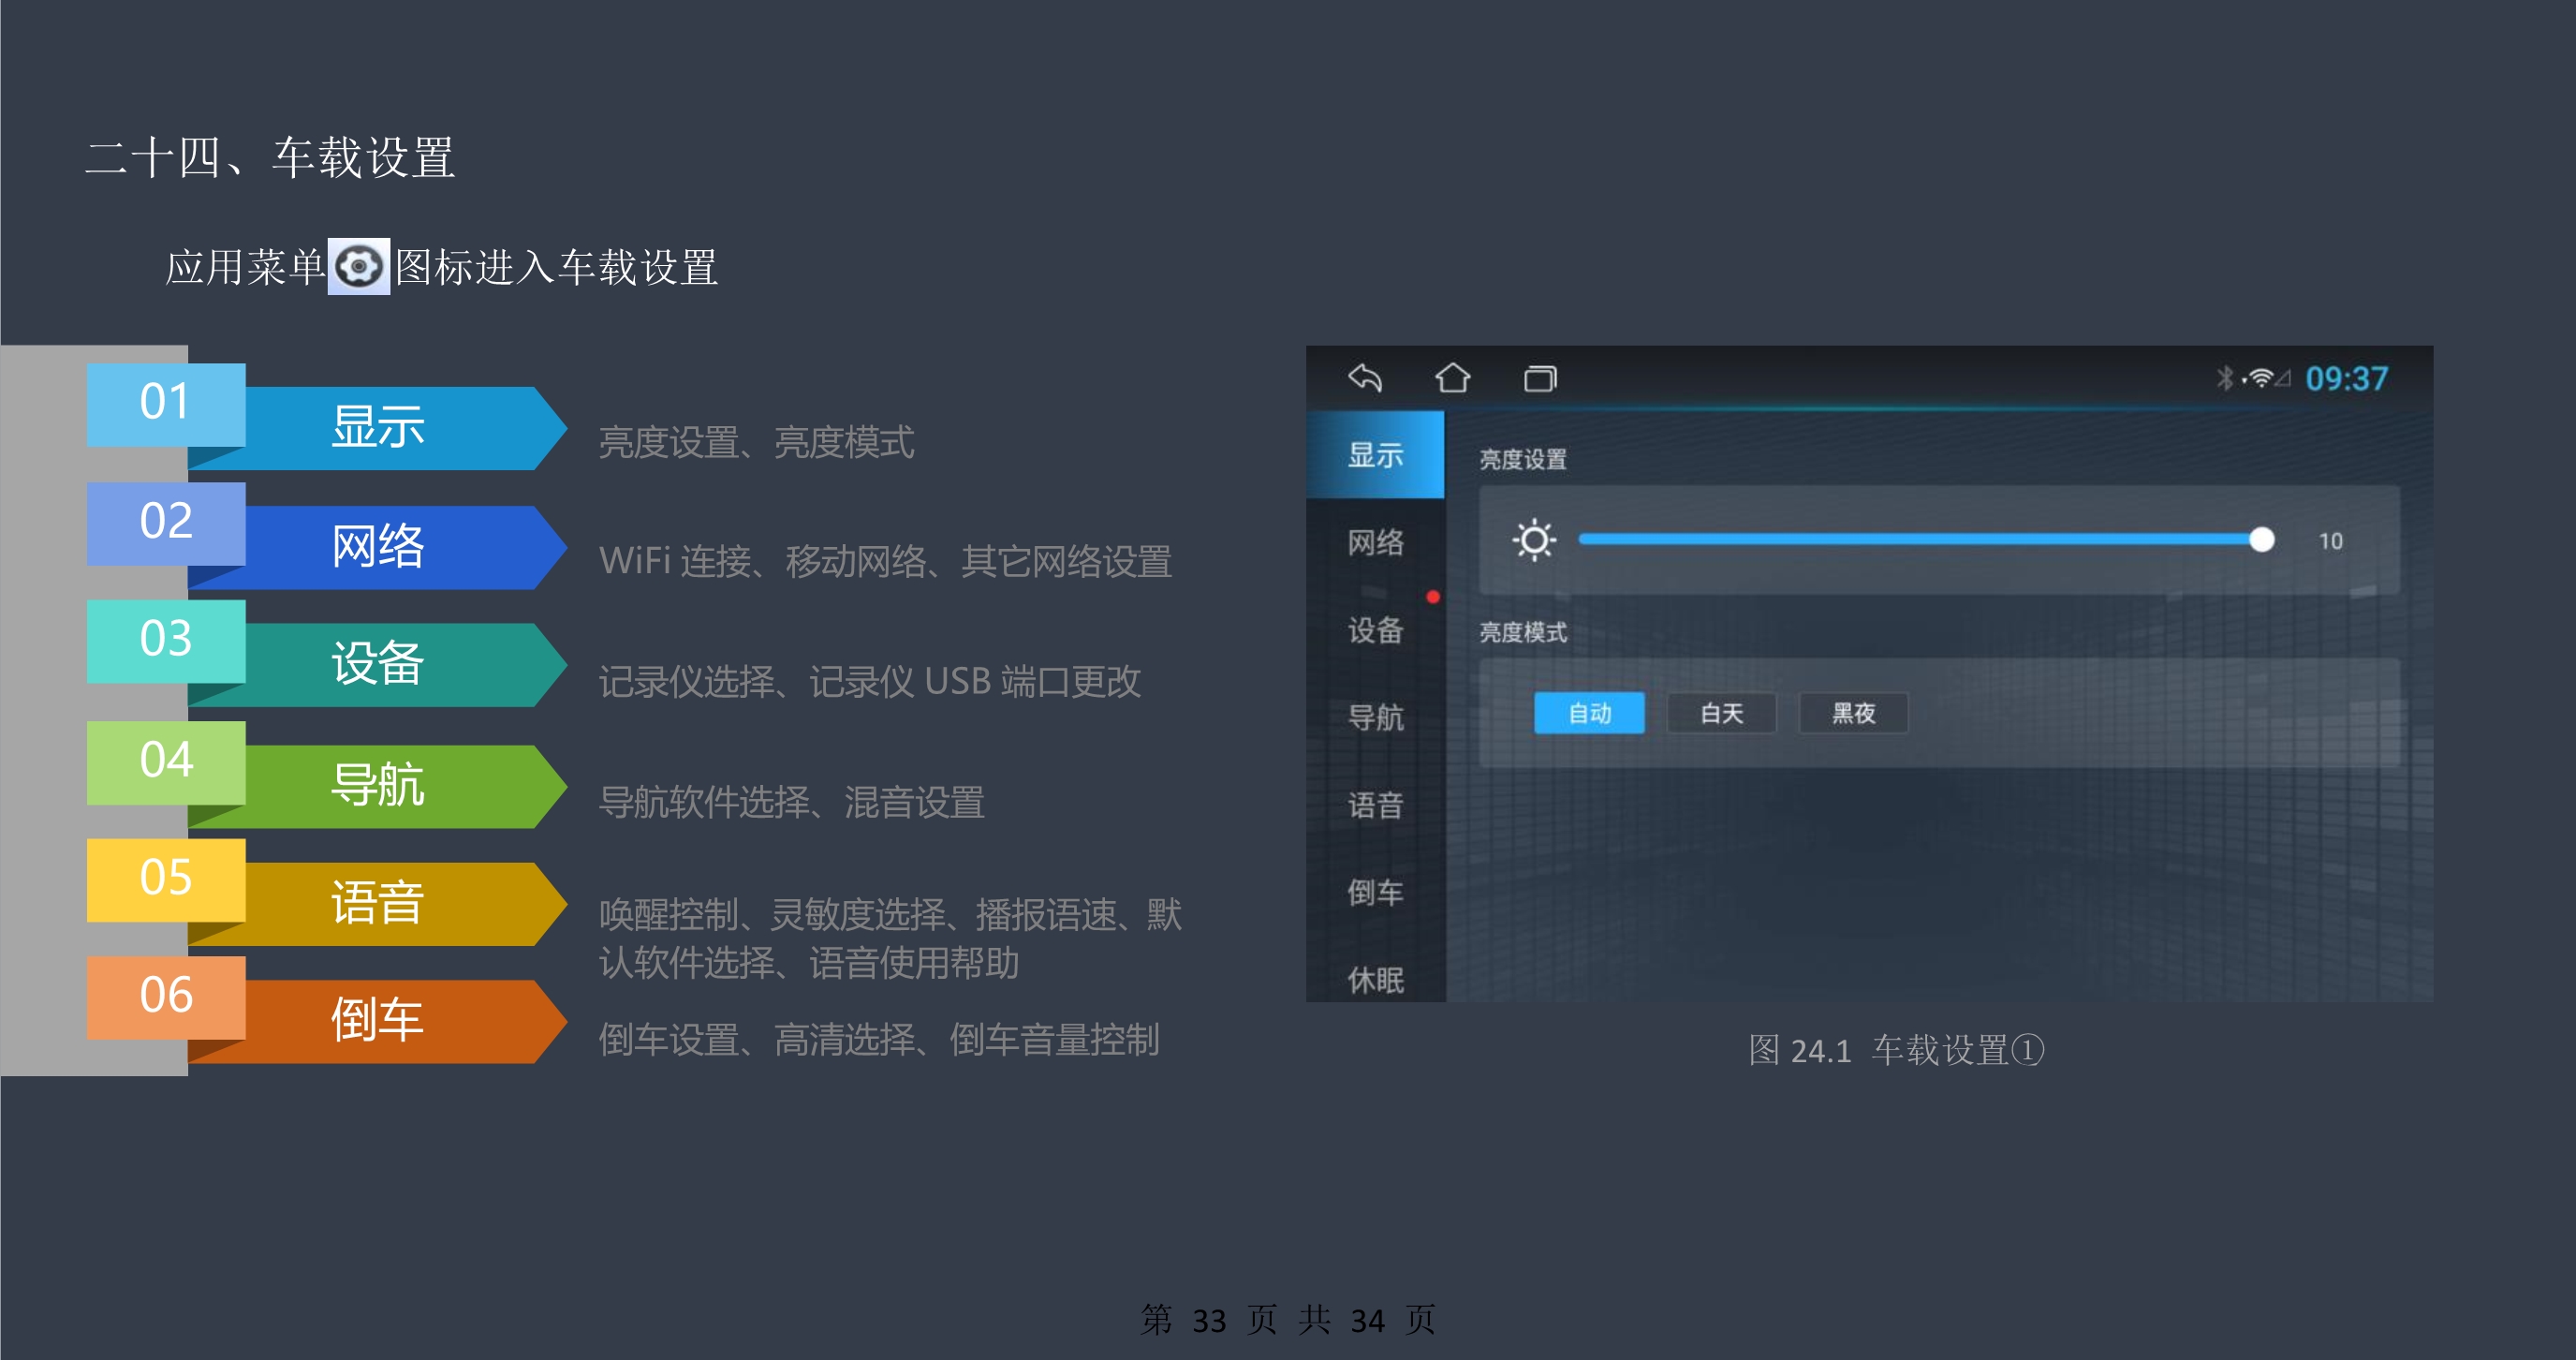Open the 倒车 settings section

click(1375, 892)
